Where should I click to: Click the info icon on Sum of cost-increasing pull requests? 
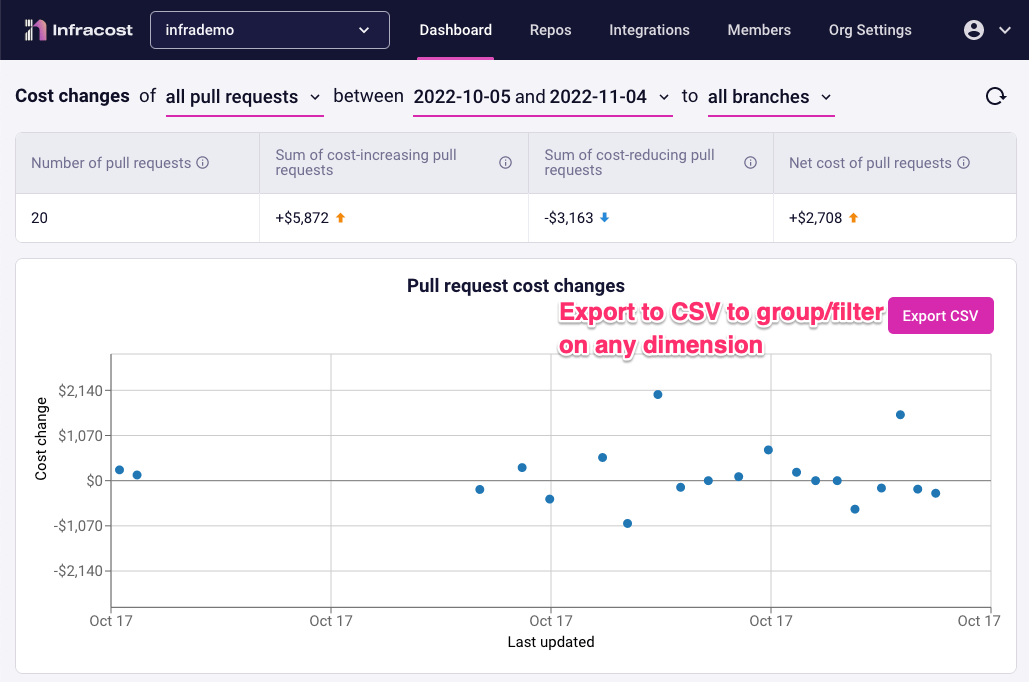click(x=506, y=162)
